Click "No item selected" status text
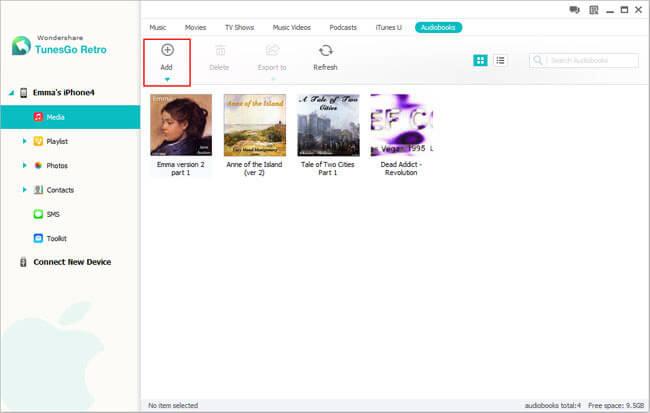 173,406
